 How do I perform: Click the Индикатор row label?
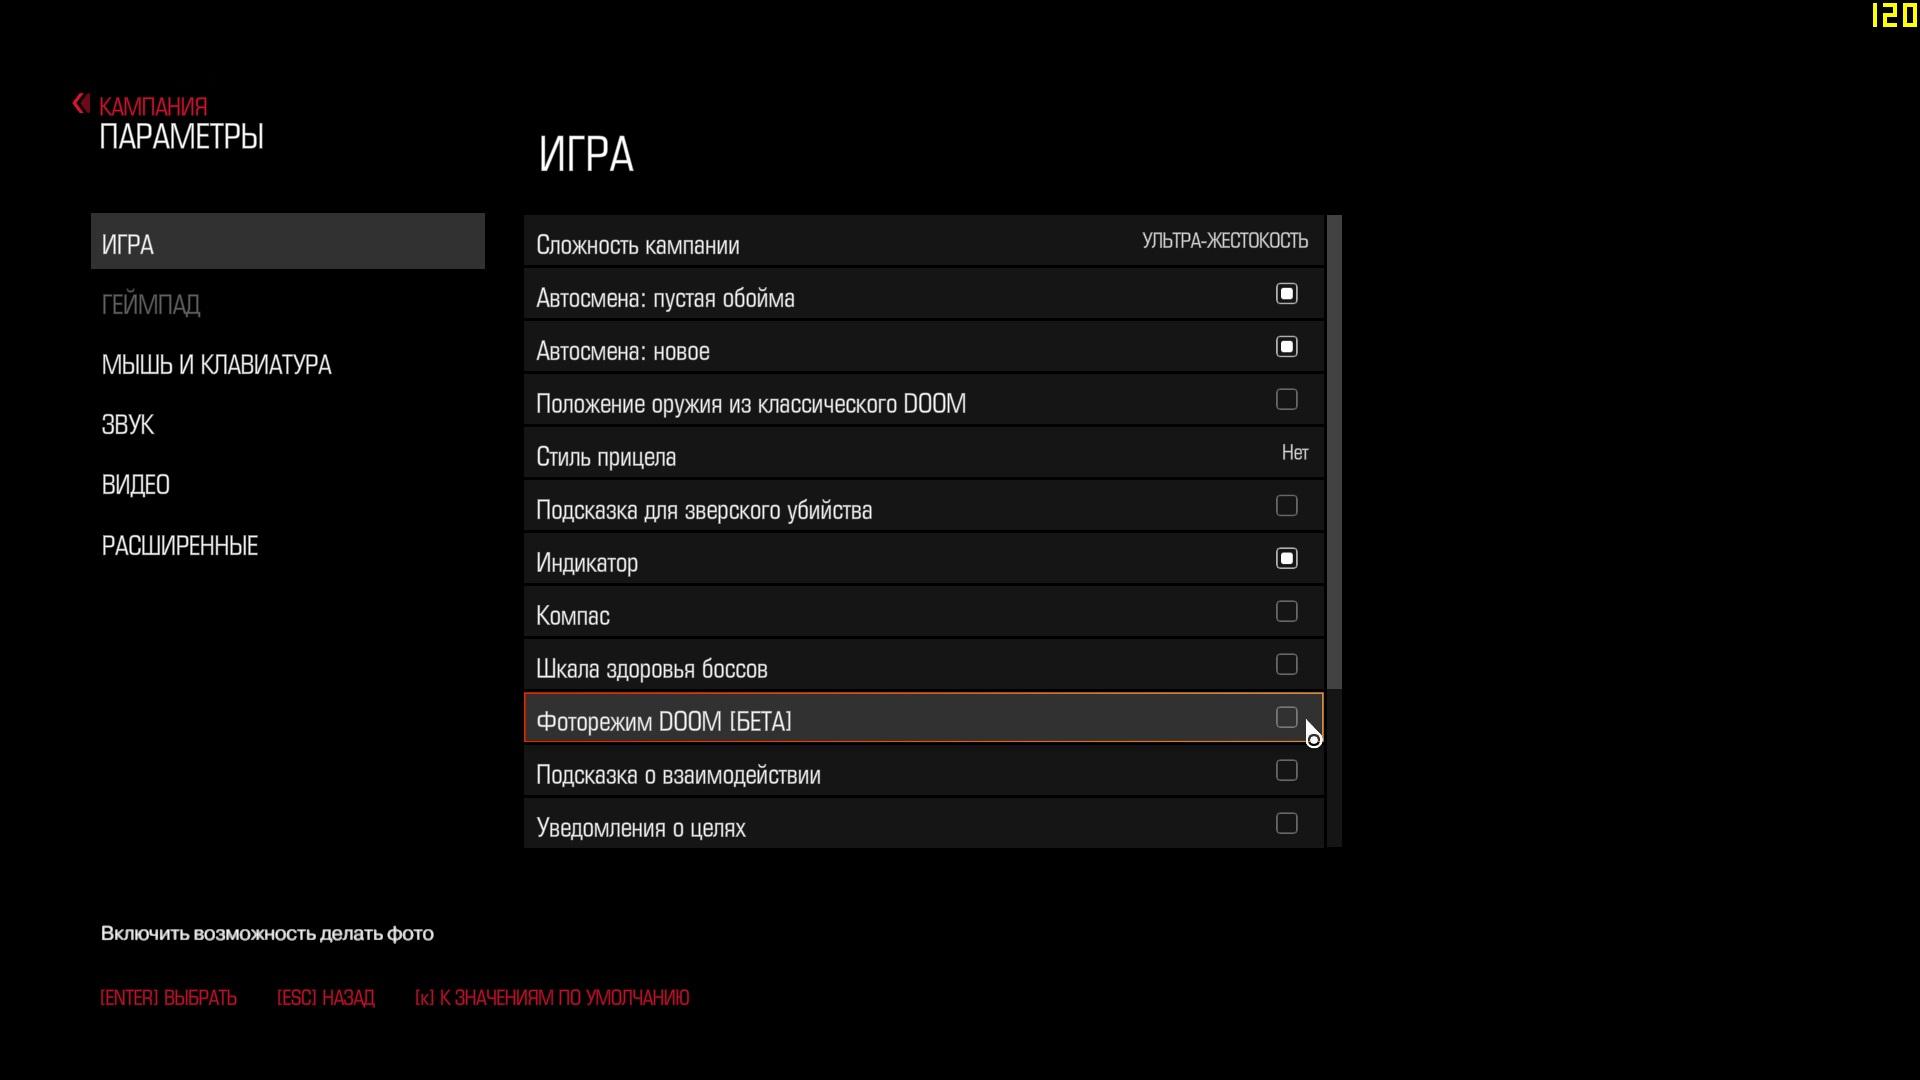(x=587, y=563)
